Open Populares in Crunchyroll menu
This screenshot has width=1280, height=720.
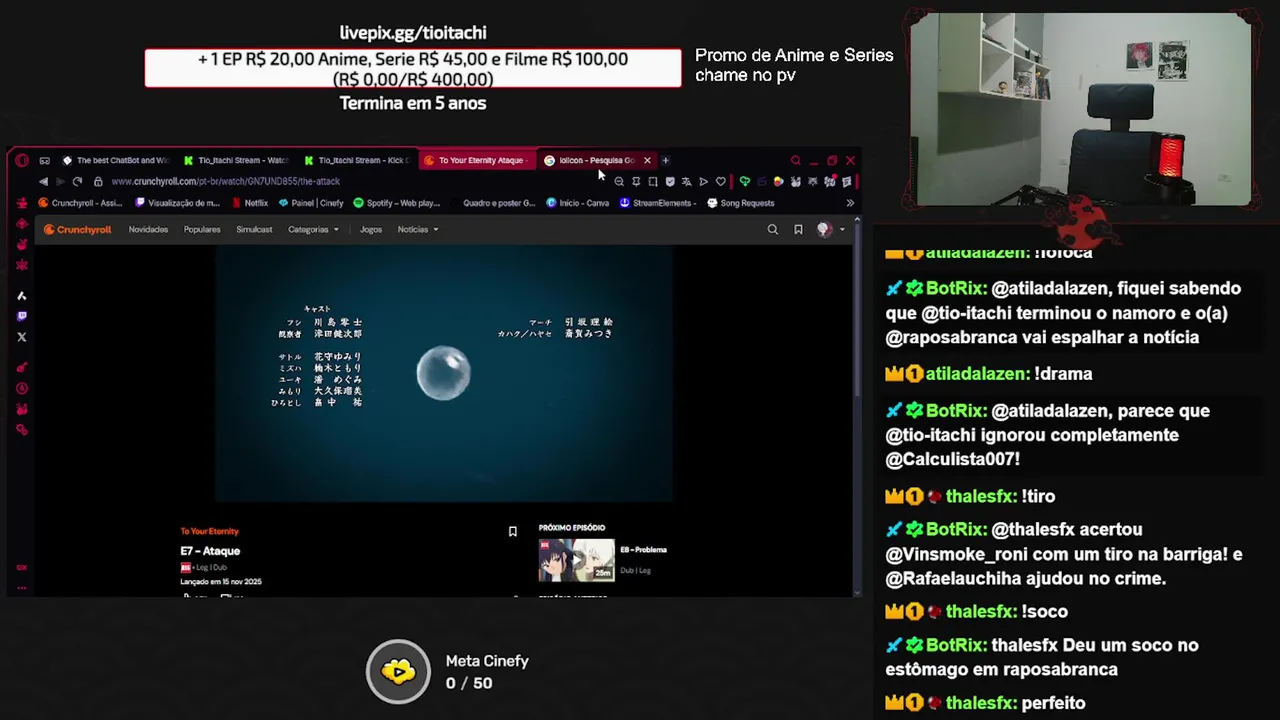[x=202, y=229]
